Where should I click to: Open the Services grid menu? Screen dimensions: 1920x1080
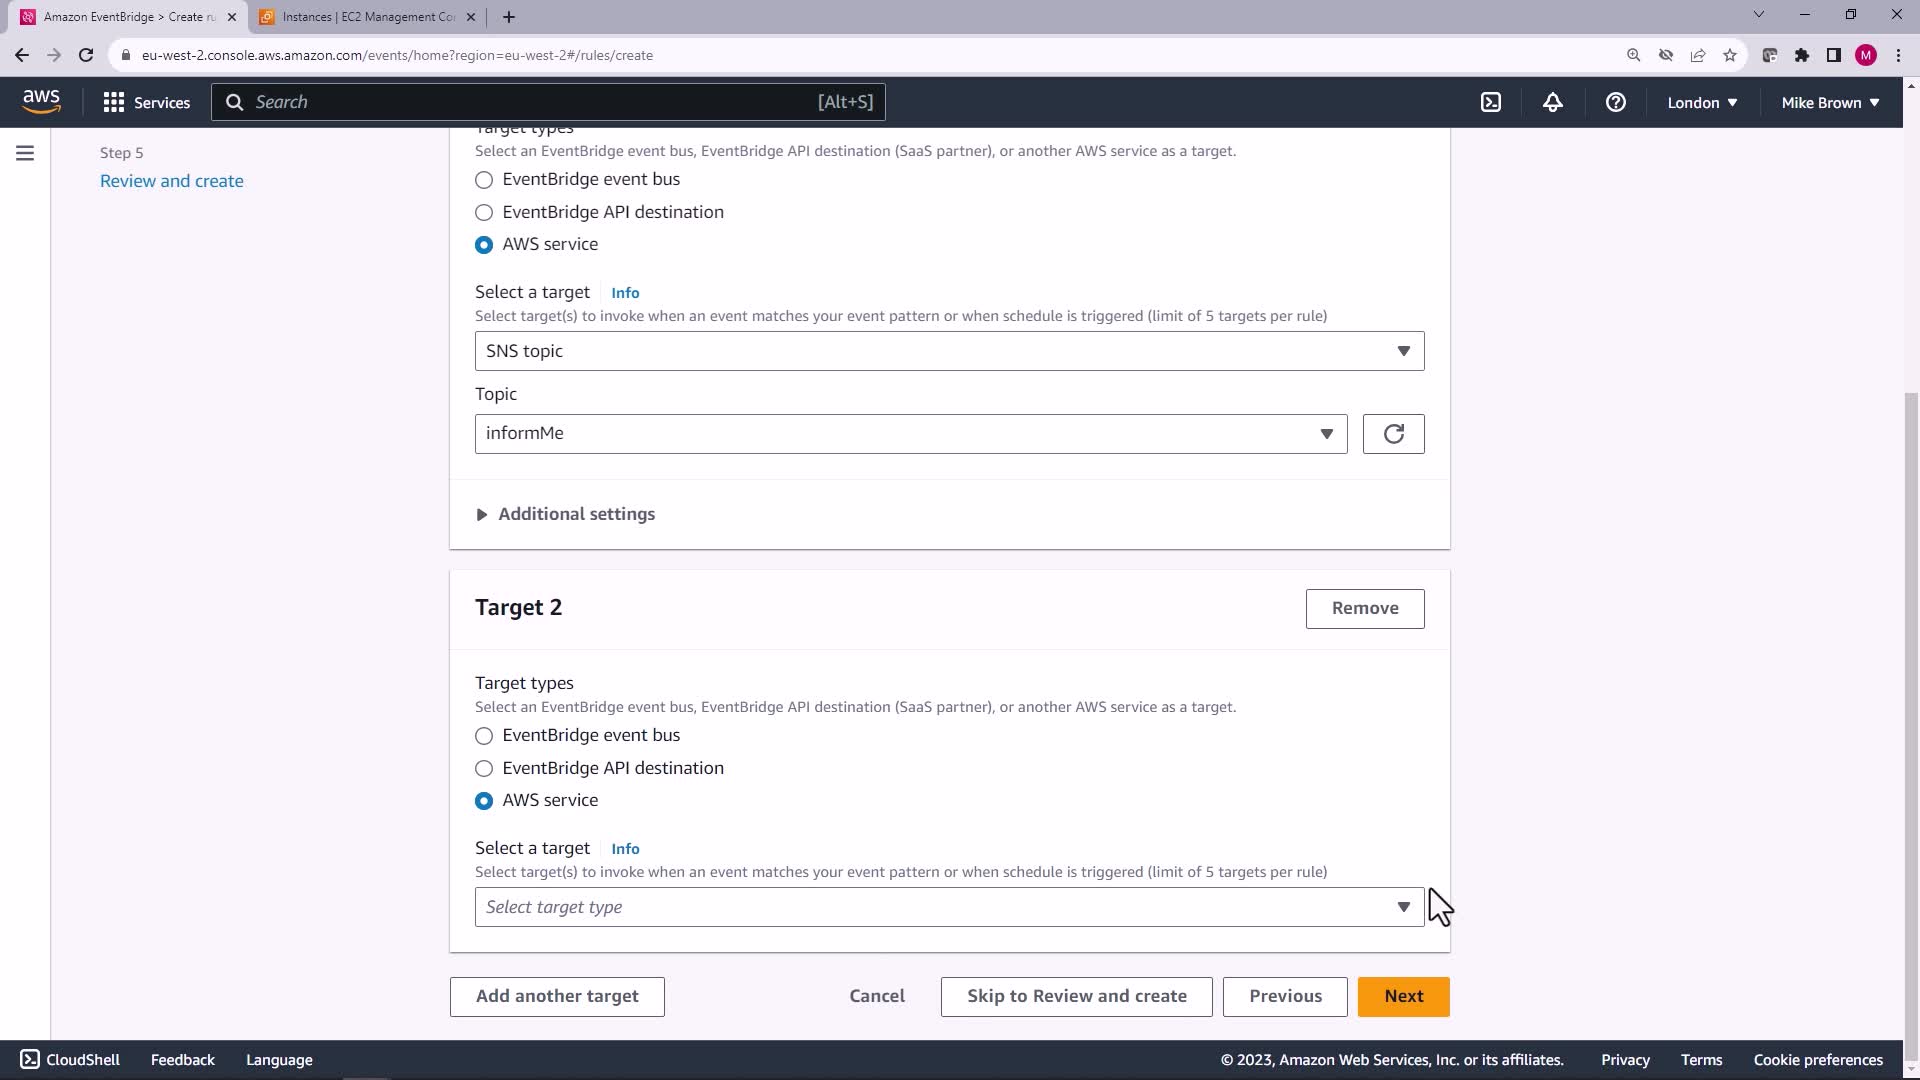click(x=146, y=102)
